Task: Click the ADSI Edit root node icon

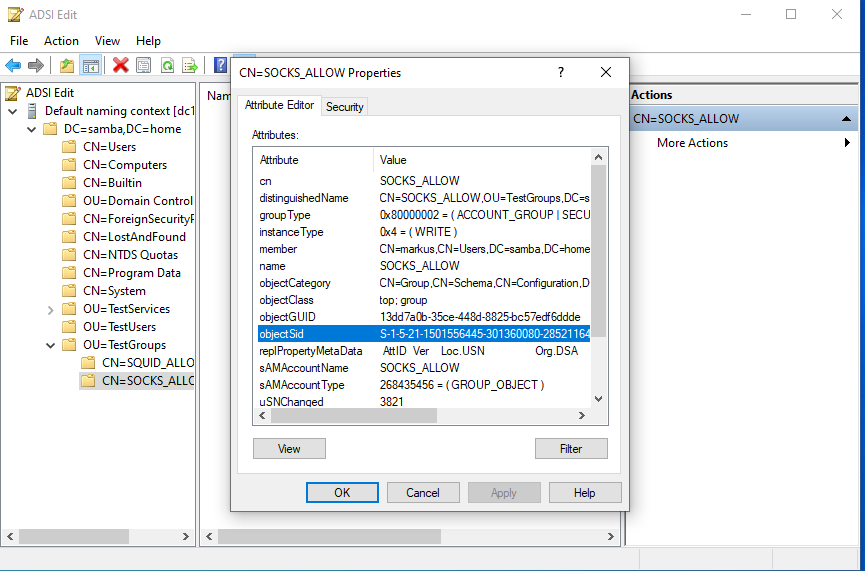Action: click(x=13, y=93)
